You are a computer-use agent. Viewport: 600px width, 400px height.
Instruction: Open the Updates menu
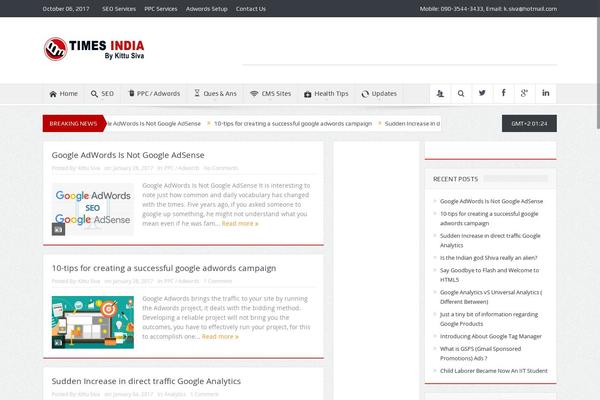tap(379, 94)
